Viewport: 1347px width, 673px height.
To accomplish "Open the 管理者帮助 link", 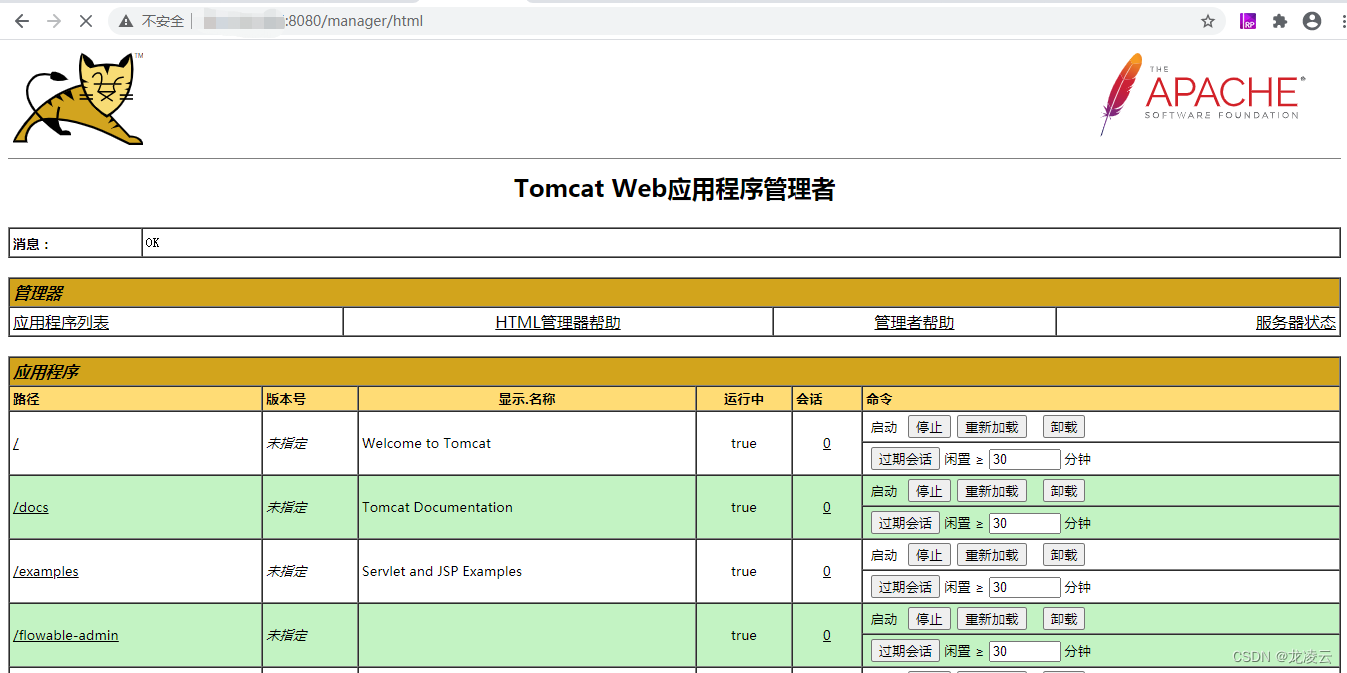I will click(914, 322).
